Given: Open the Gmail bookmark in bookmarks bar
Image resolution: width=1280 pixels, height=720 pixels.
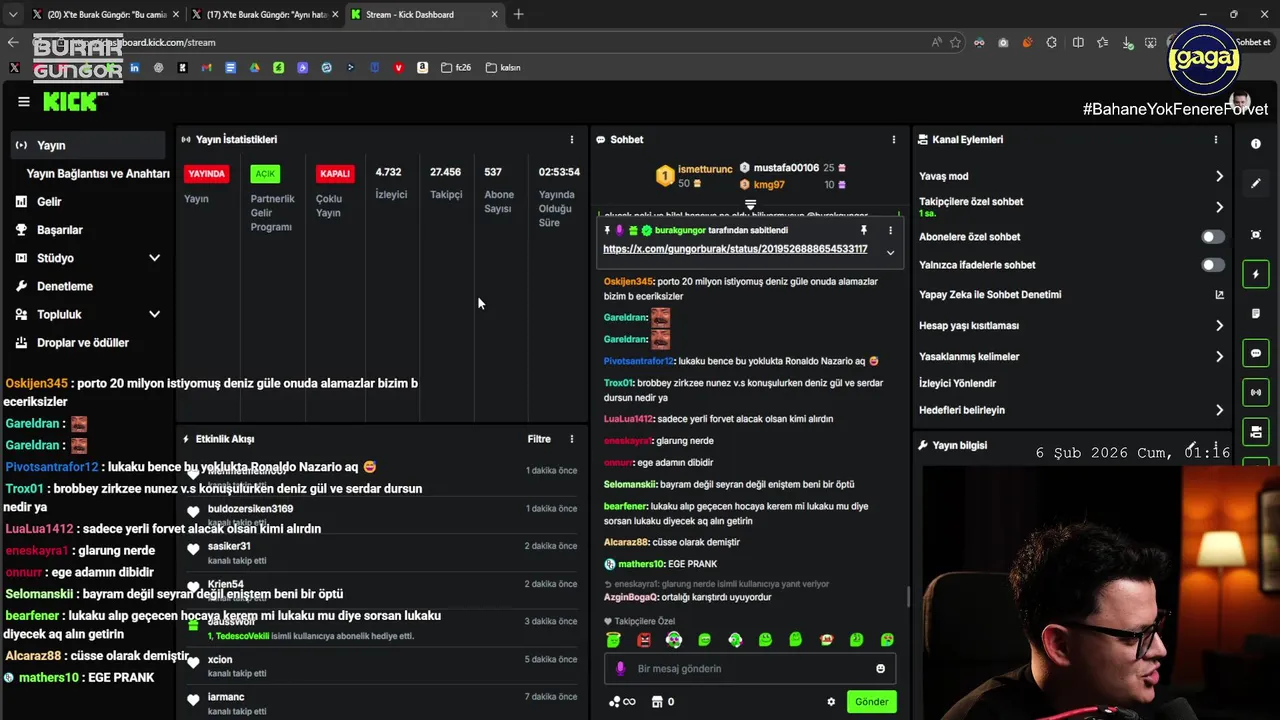Looking at the screenshot, I should [206, 68].
